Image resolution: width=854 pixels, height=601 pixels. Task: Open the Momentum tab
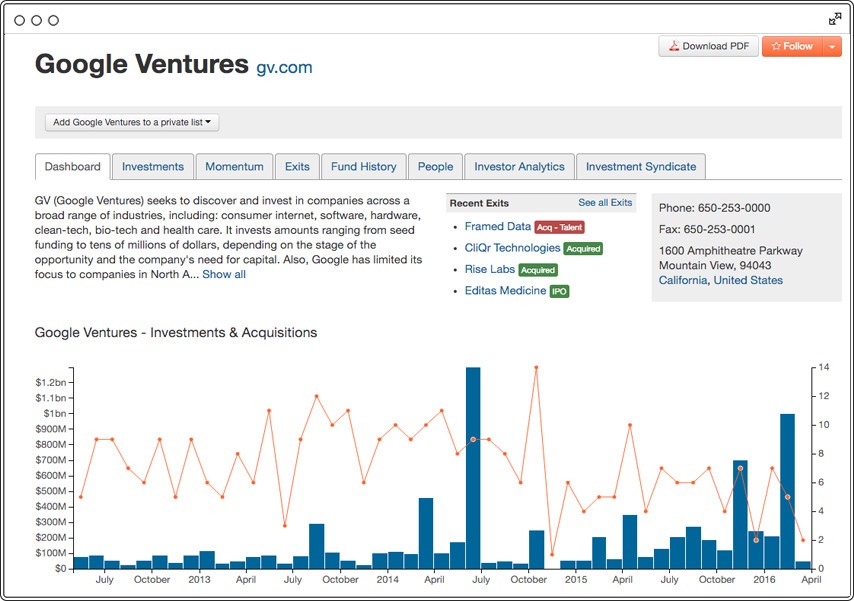234,167
